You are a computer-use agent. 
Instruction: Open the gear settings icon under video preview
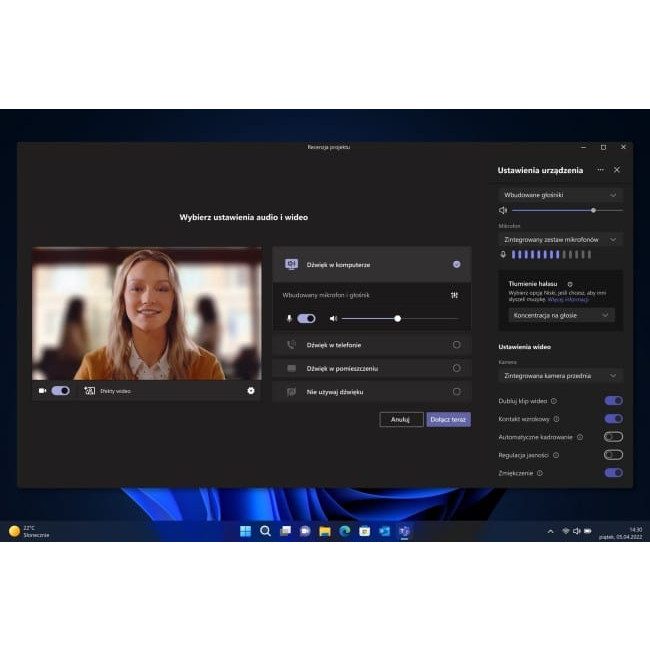(x=251, y=390)
